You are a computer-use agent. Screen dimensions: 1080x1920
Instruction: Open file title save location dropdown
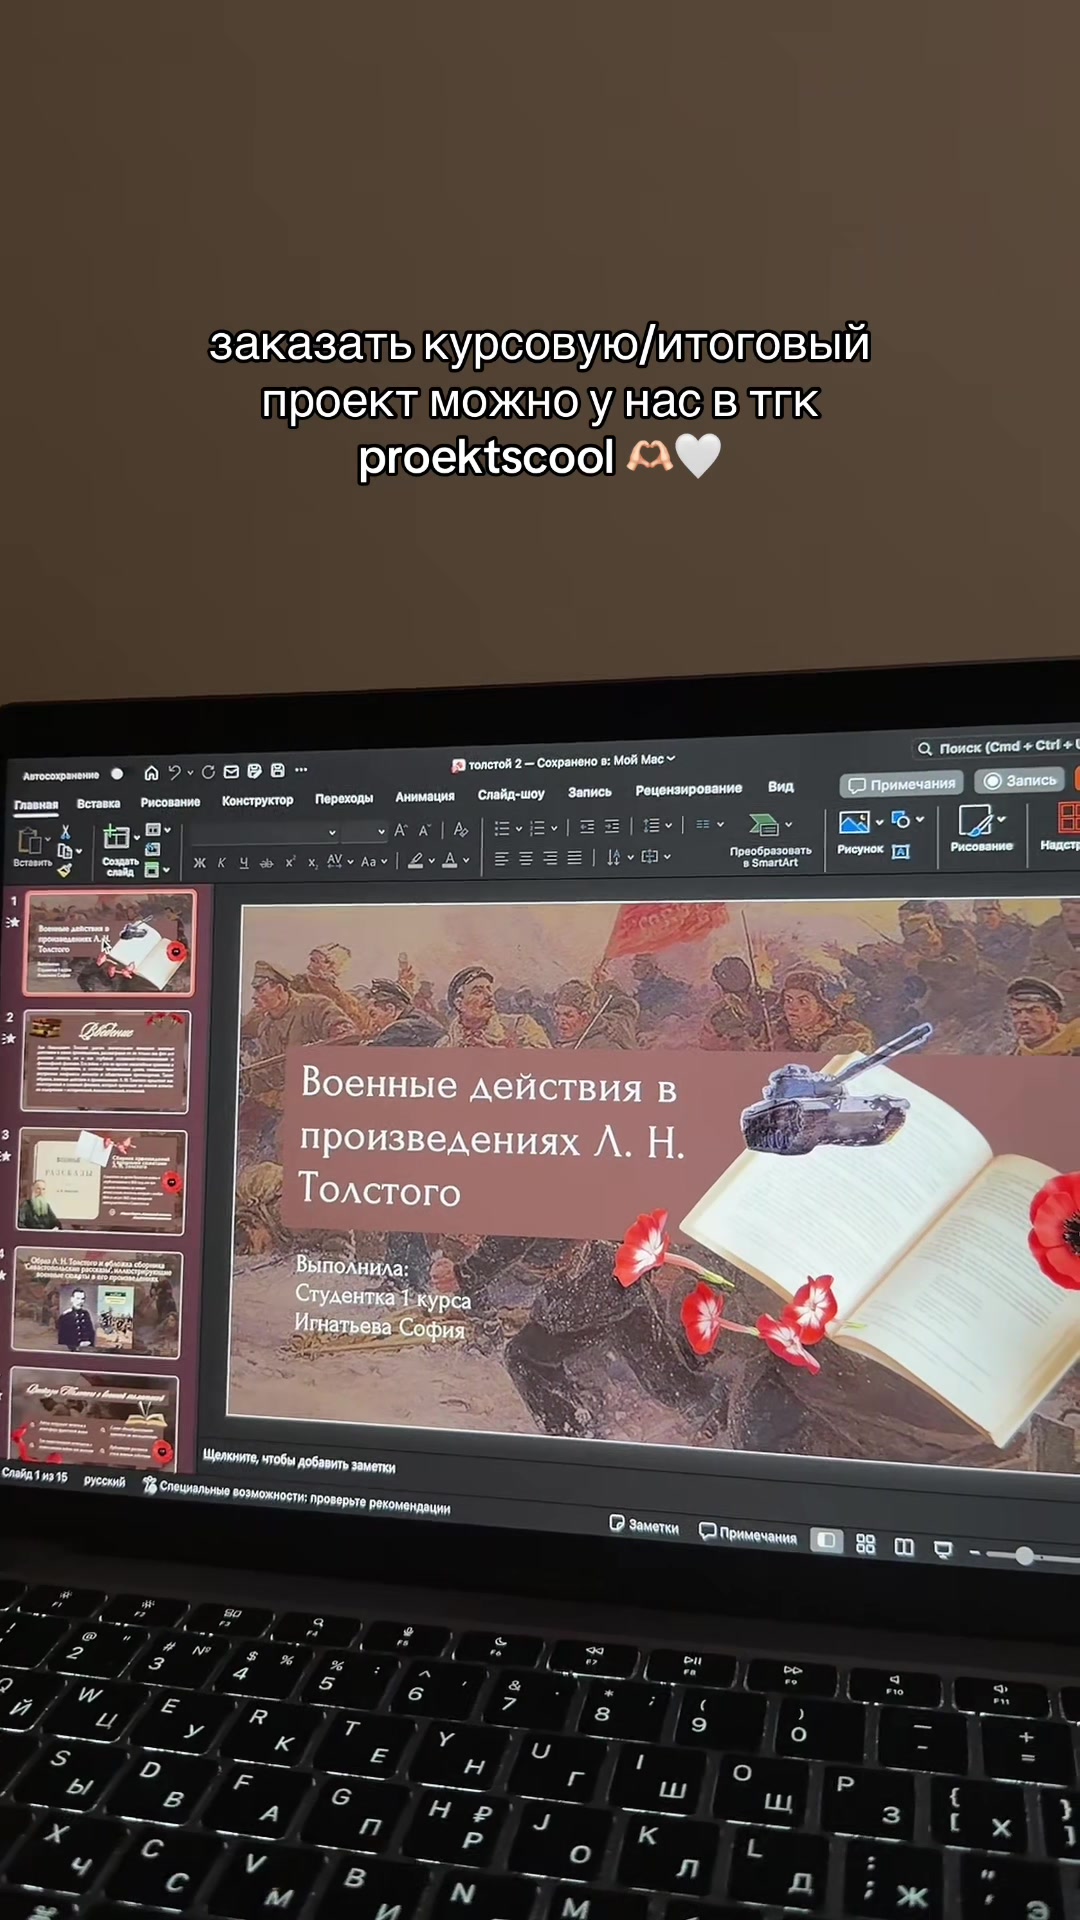(x=670, y=759)
